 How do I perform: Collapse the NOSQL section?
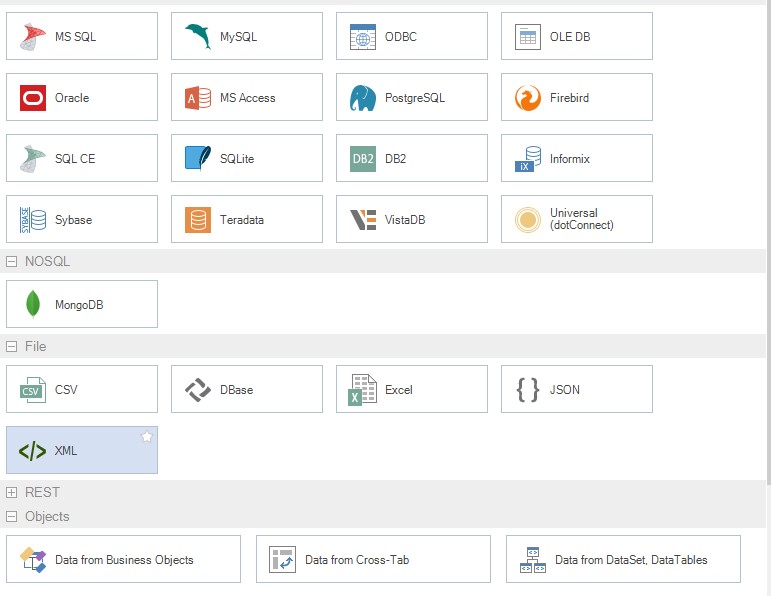click(x=11, y=262)
